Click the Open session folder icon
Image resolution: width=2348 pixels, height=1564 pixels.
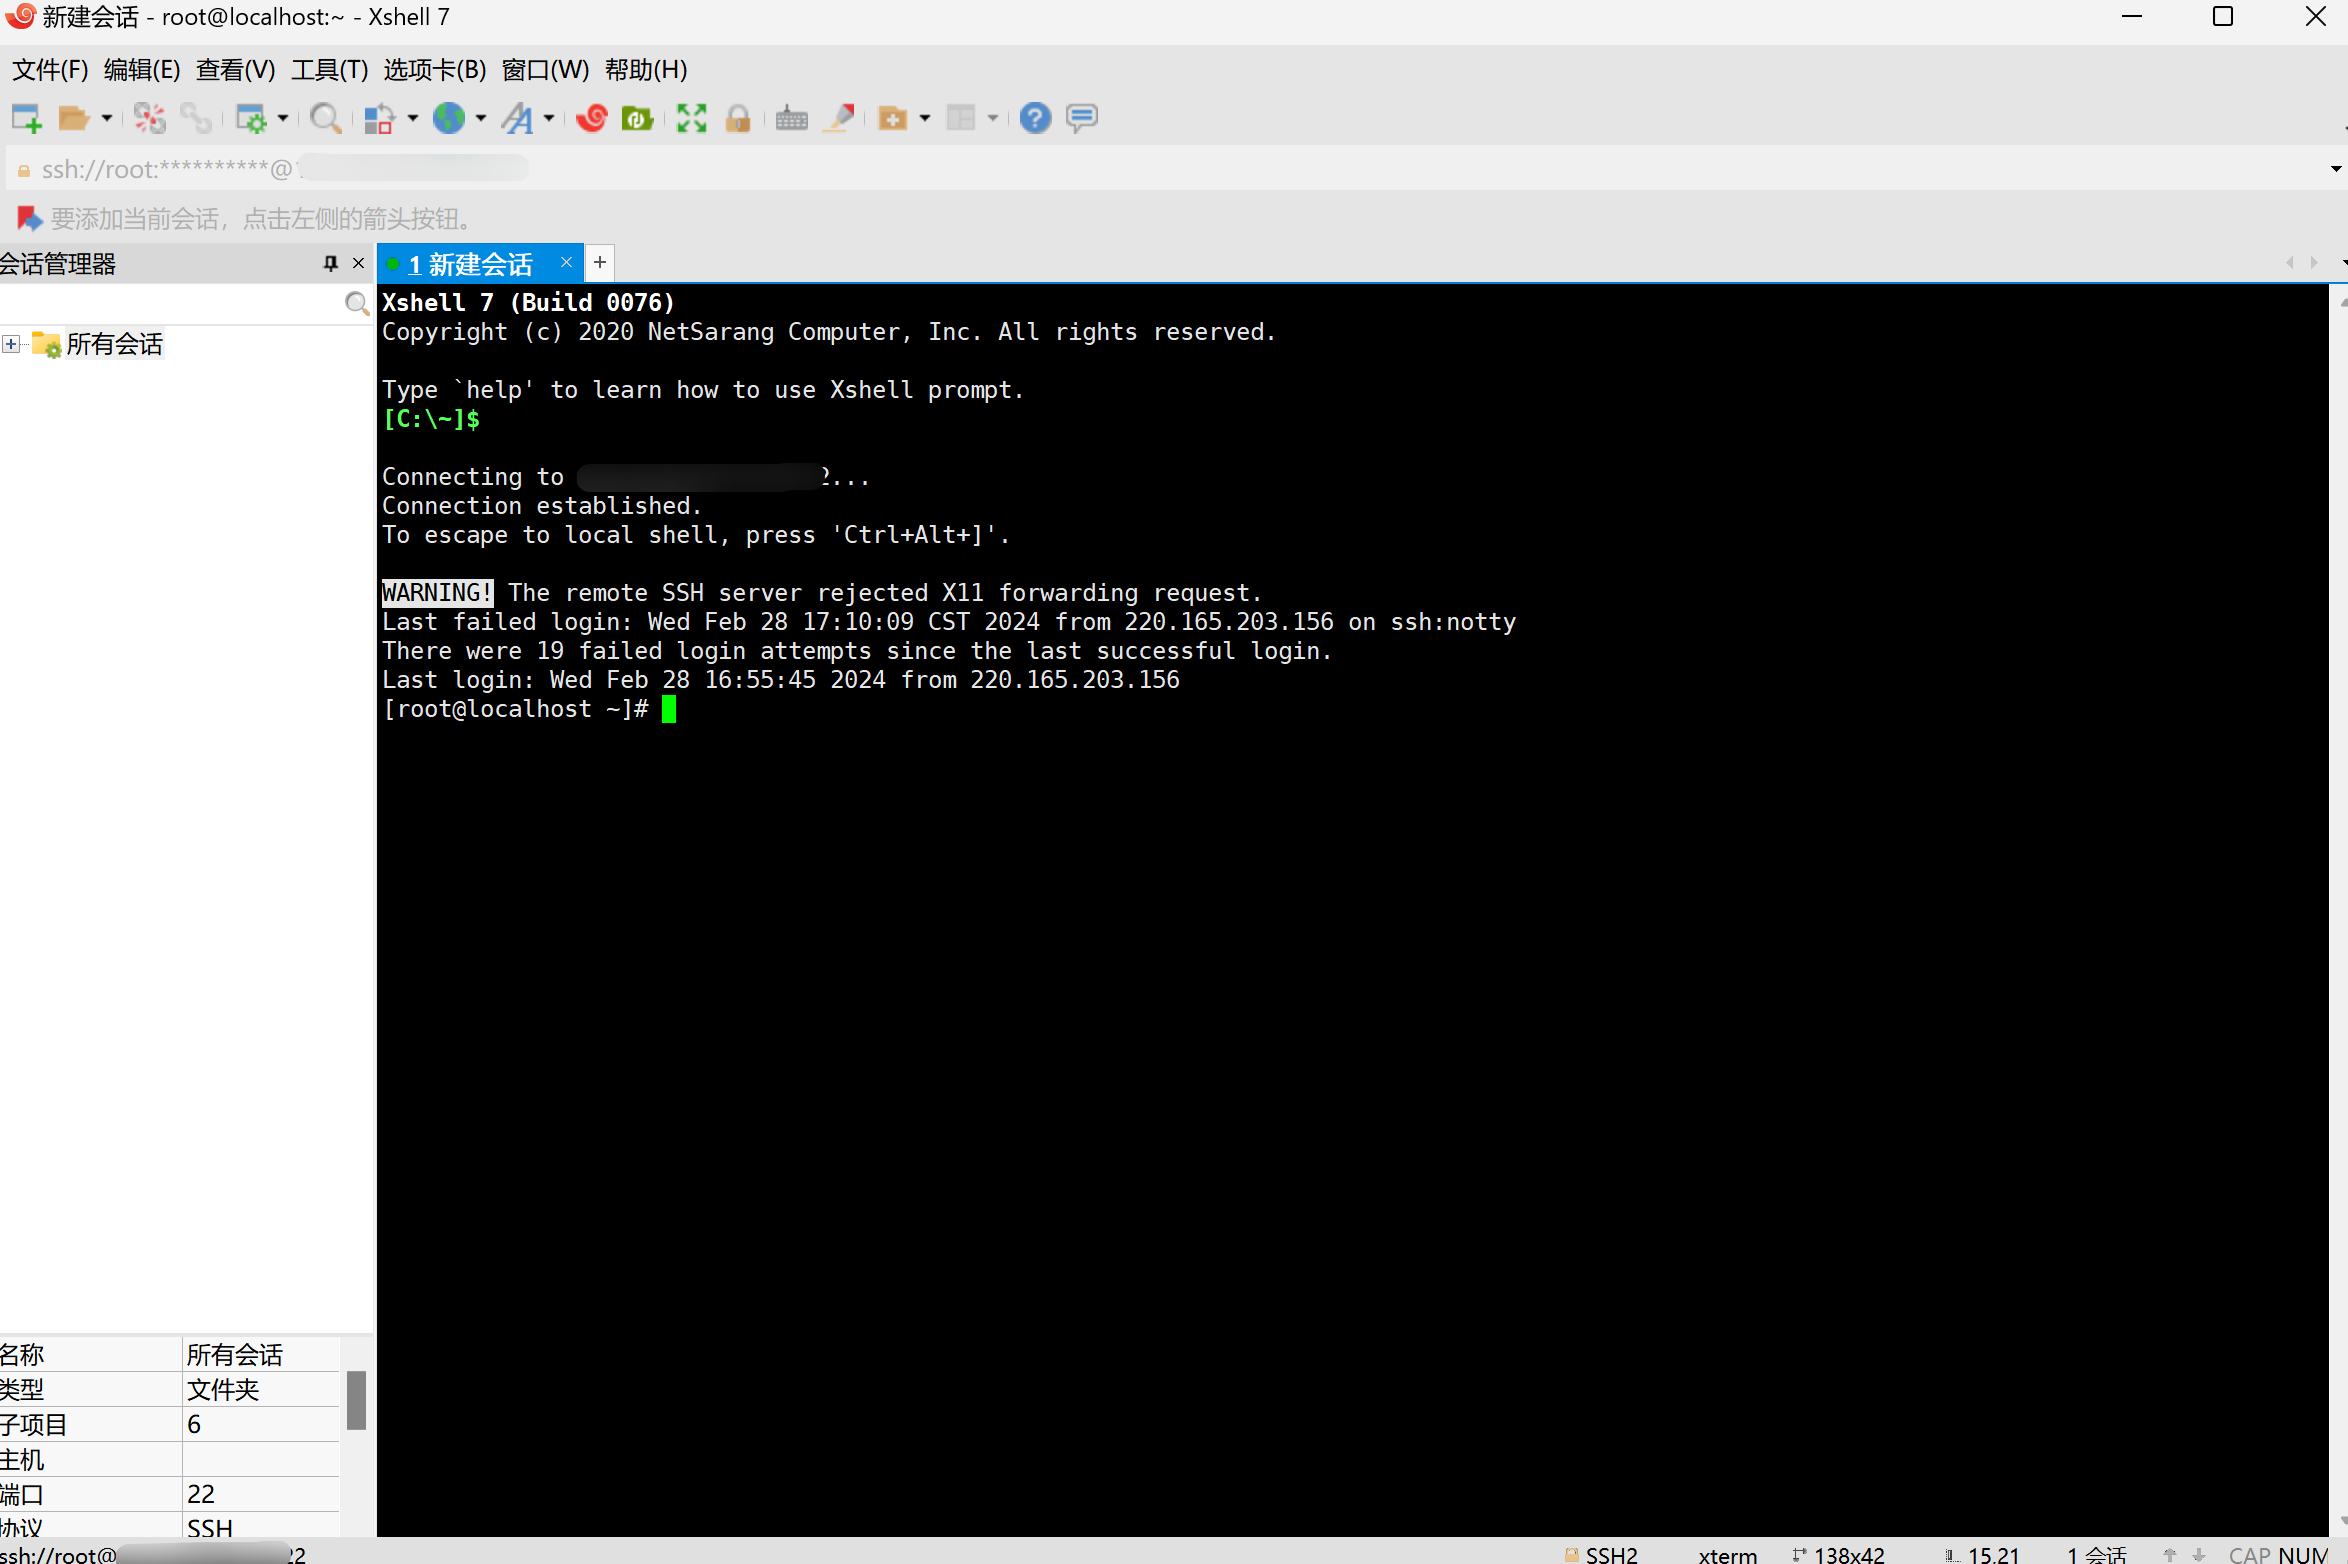[73, 118]
